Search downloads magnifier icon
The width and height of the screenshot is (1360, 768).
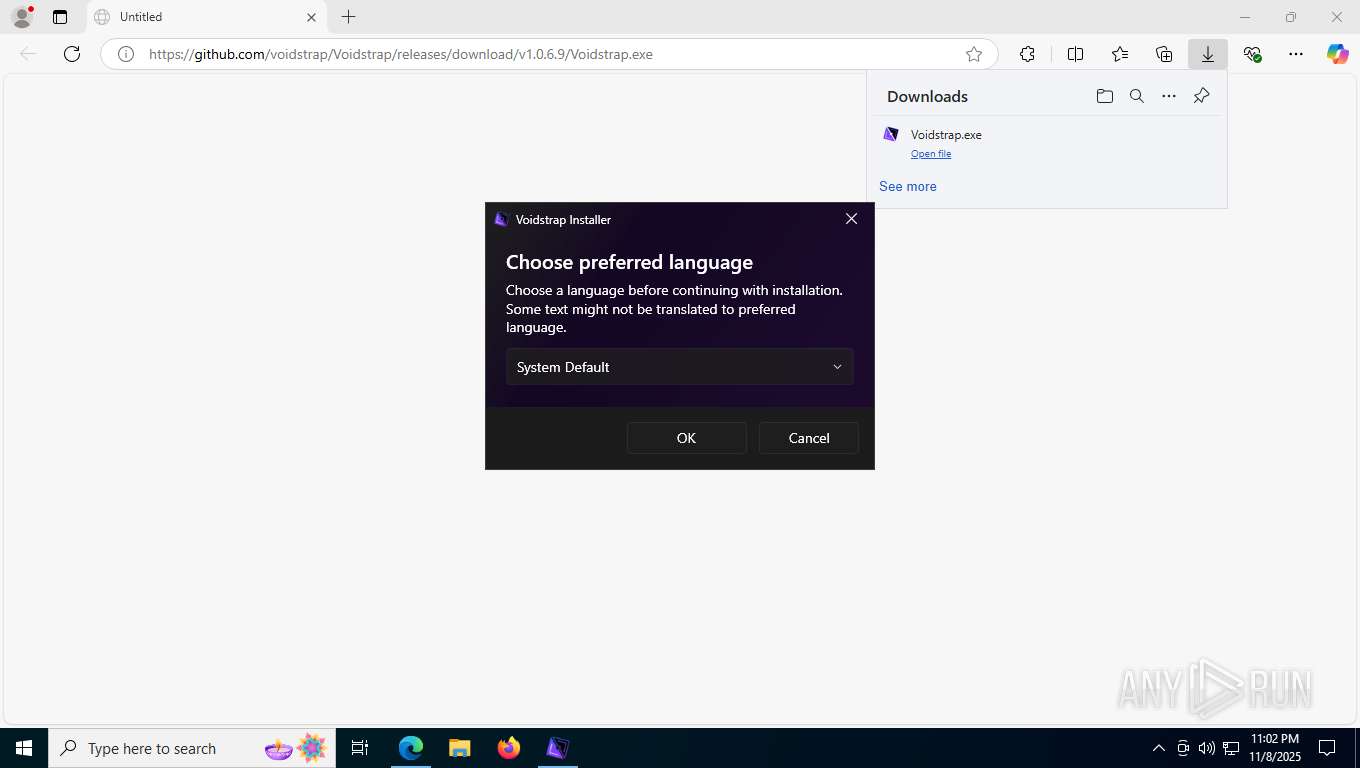[1137, 96]
